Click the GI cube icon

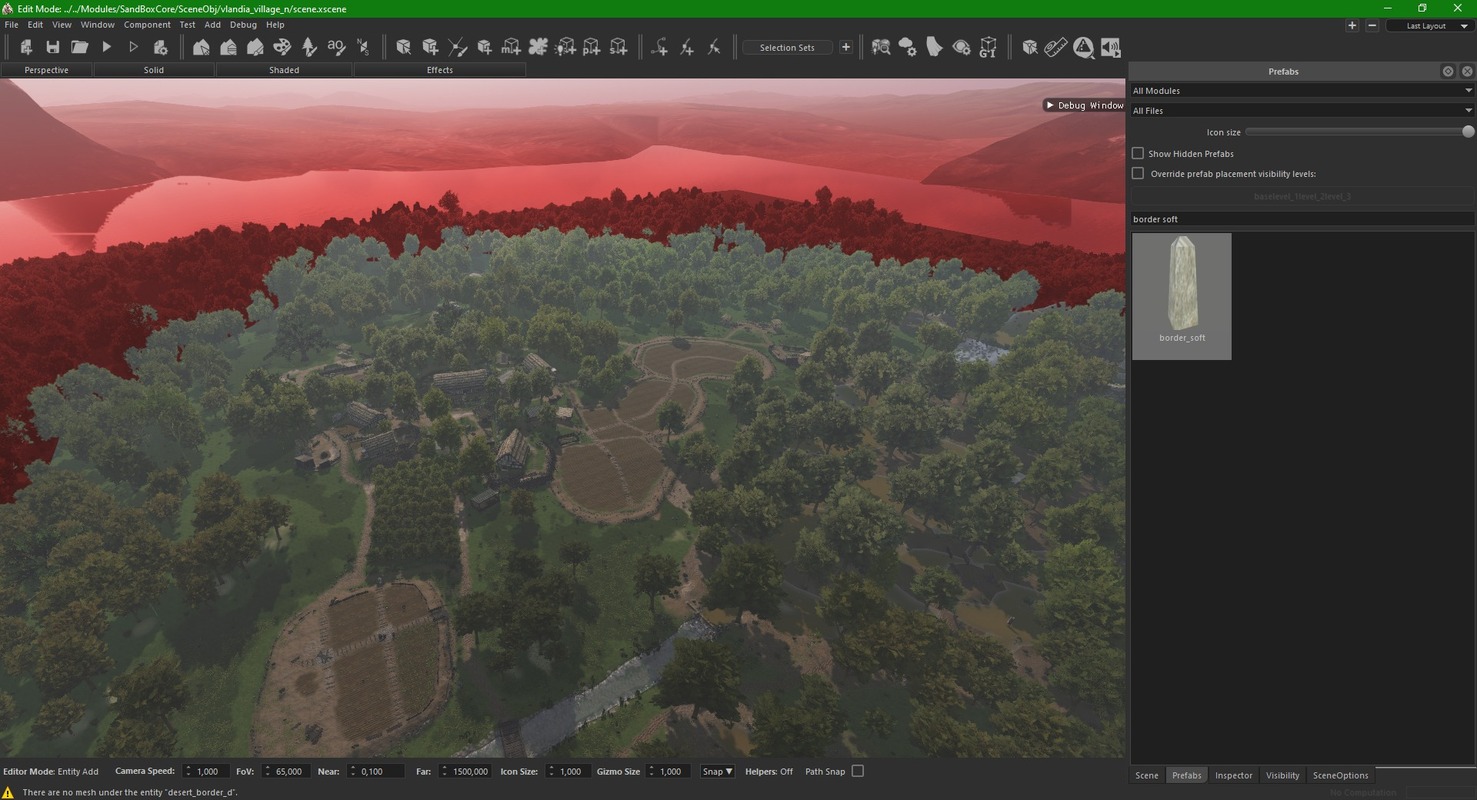coord(988,47)
